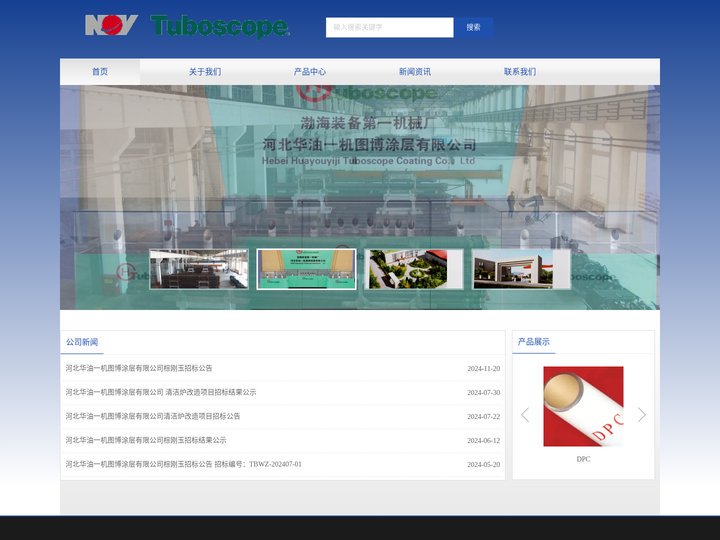Click date 2024-06-12
Viewport: 720px width, 540px height.
(x=484, y=440)
